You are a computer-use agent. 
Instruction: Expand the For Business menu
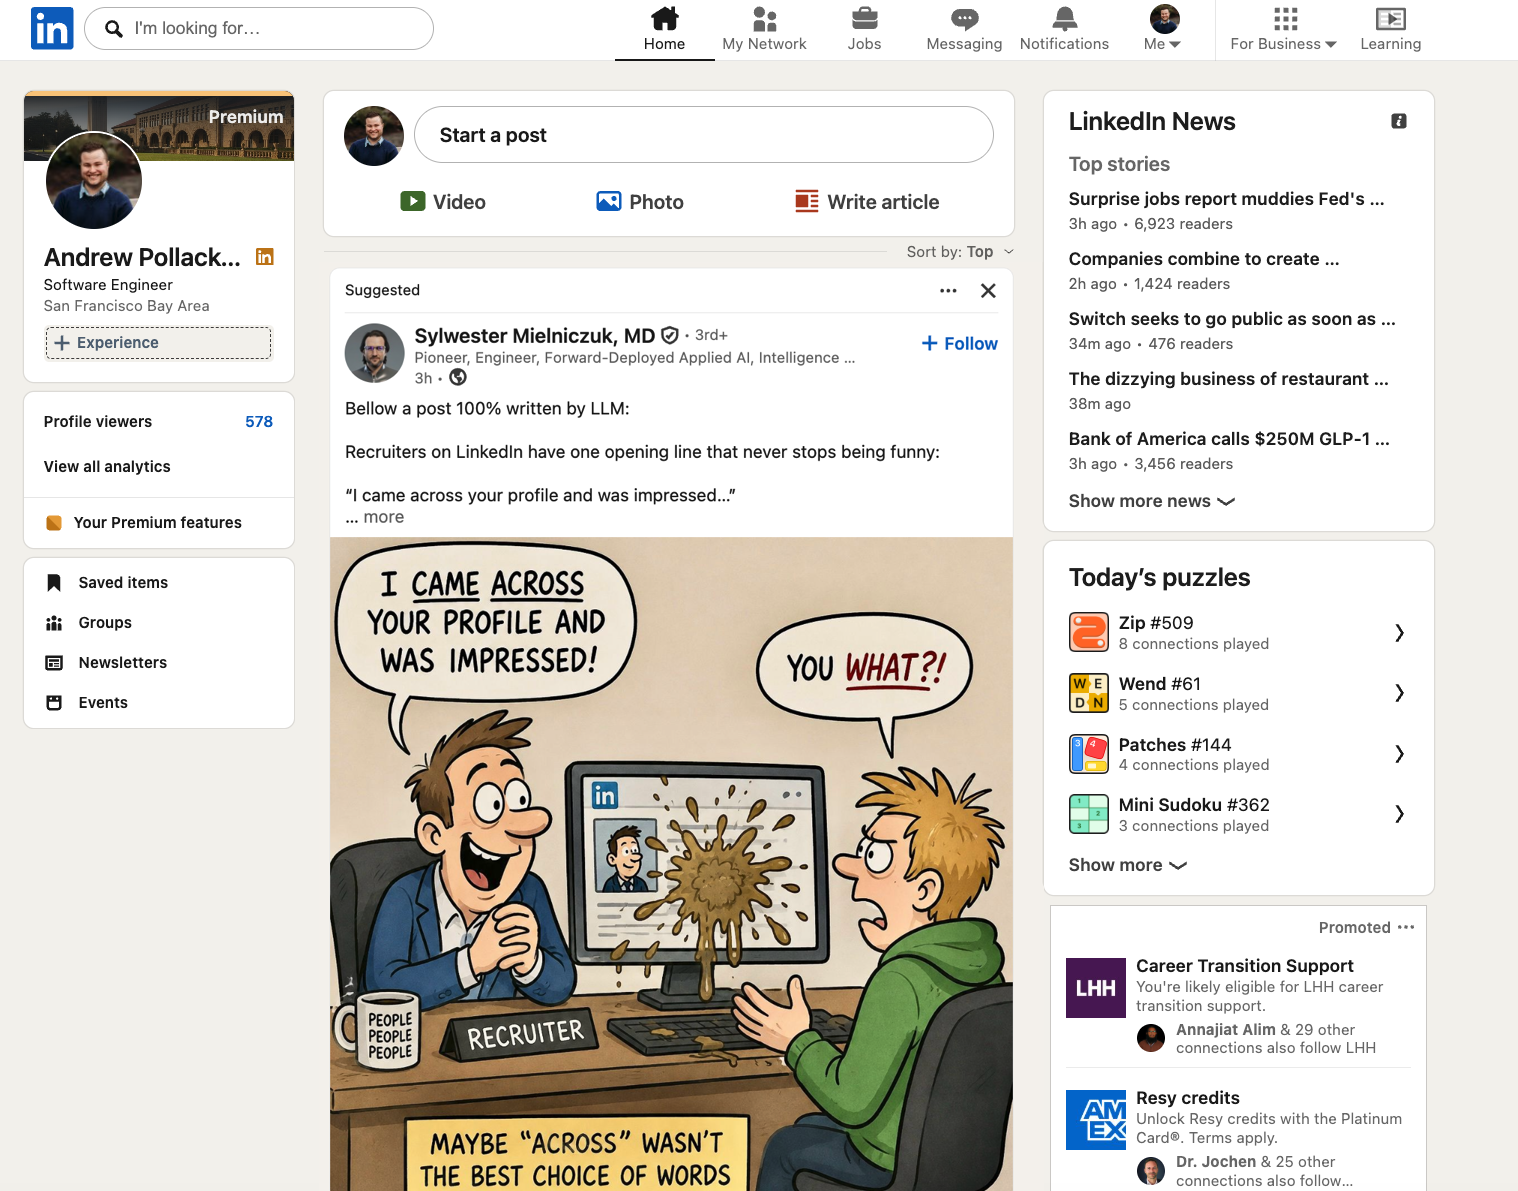pos(1284,29)
